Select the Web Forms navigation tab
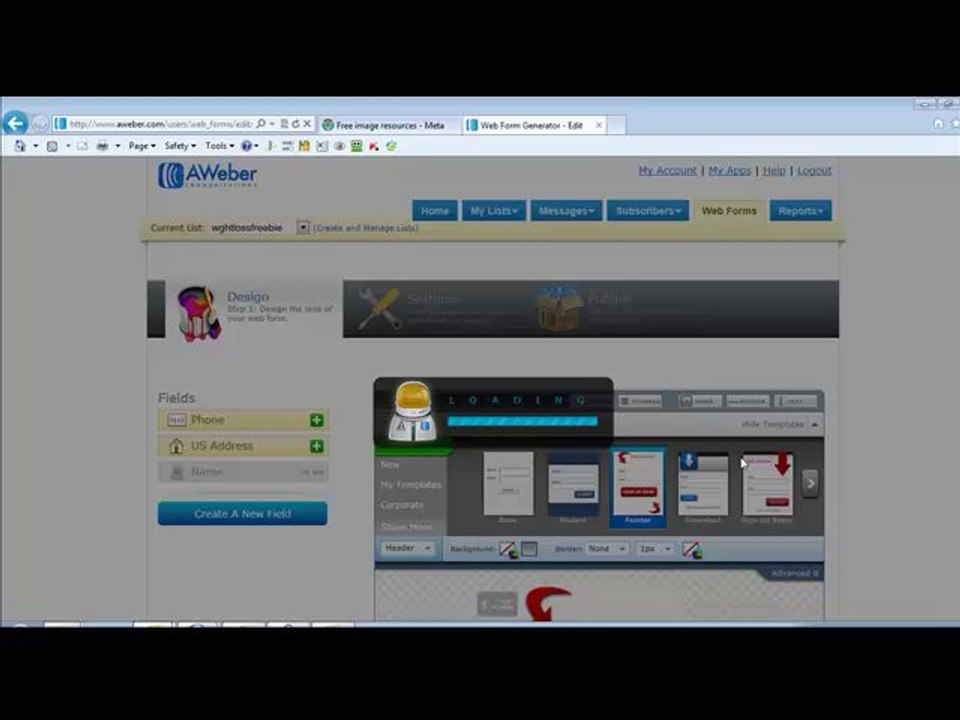960x720 pixels. point(729,211)
